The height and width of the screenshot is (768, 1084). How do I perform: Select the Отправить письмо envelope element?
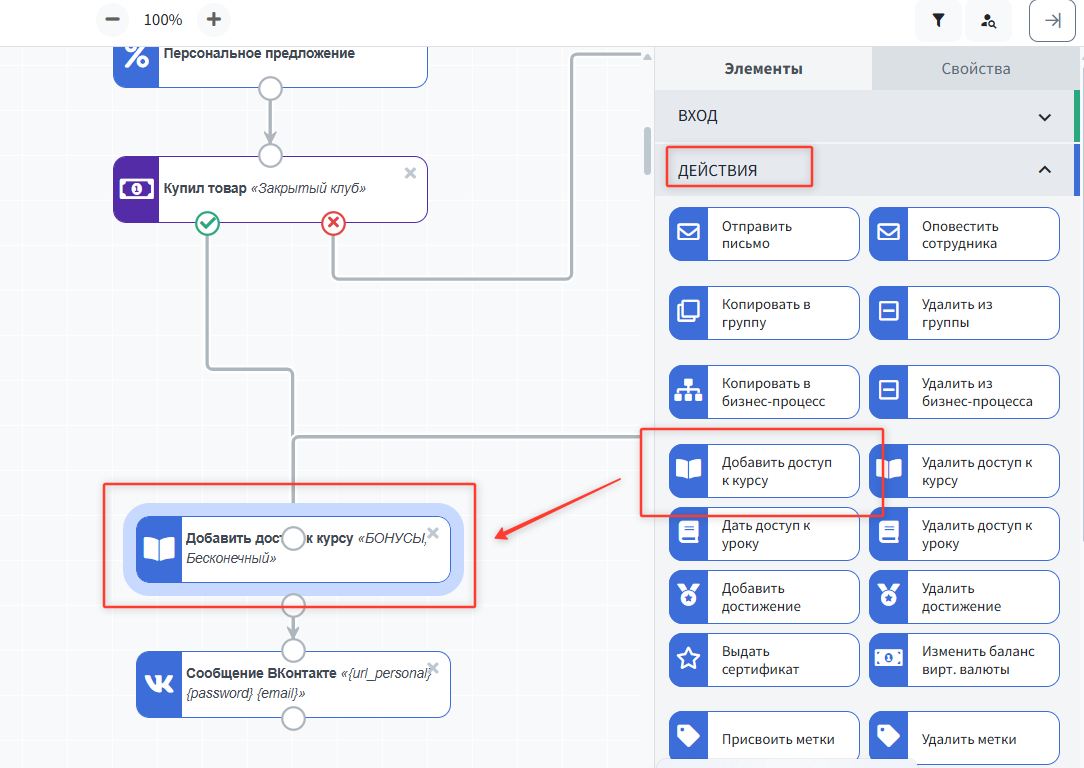tap(763, 234)
